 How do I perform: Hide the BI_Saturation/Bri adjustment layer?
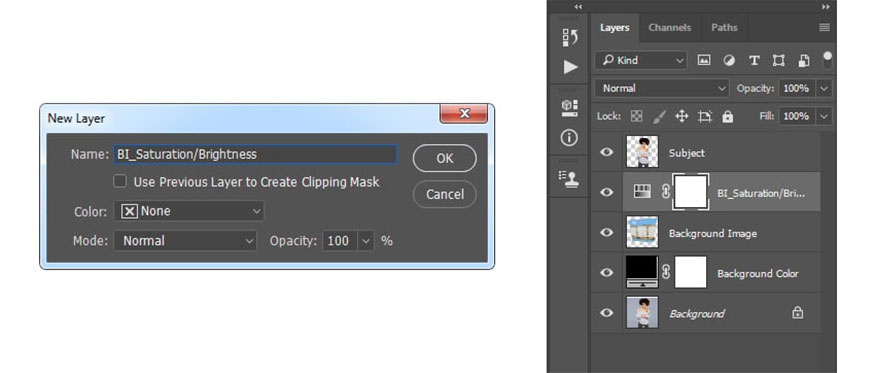[x=607, y=192]
